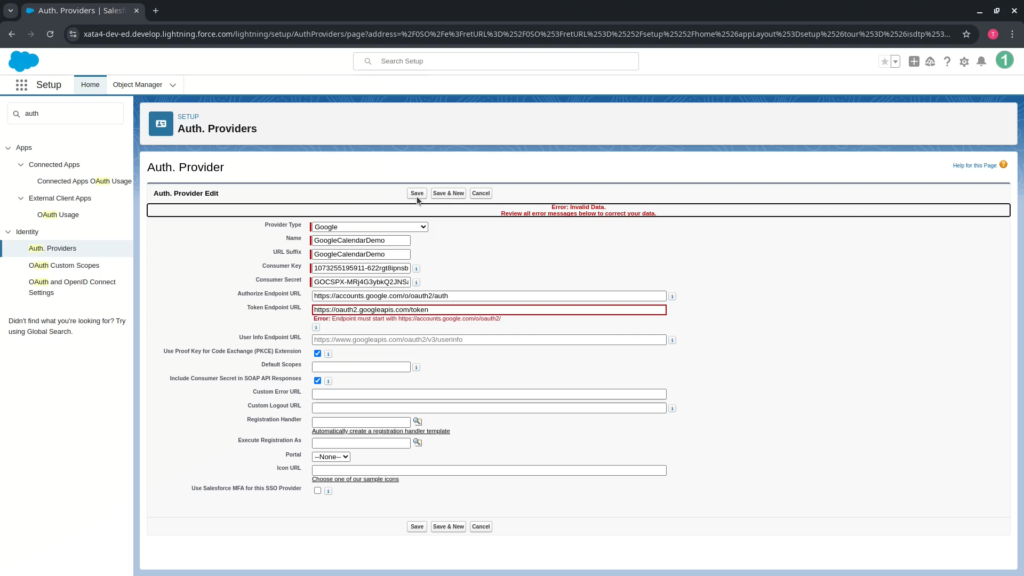This screenshot has height=576, width=1024.
Task: Toggle the PKCE Extension checkbox
Action: tap(317, 353)
